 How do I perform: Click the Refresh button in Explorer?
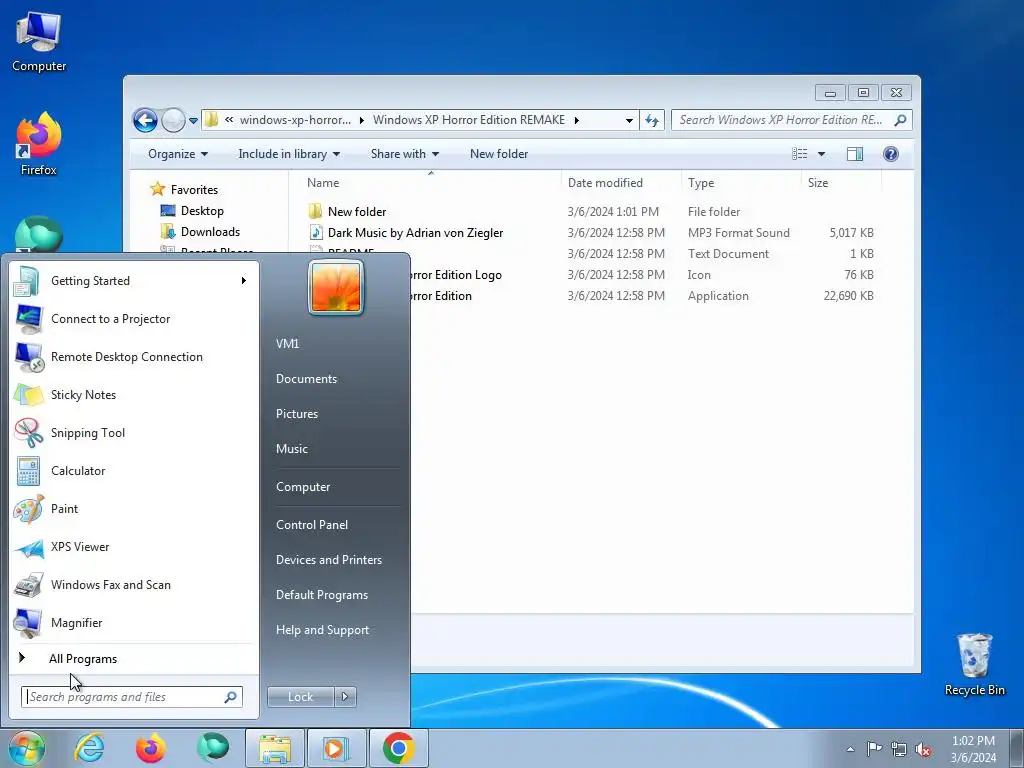click(x=652, y=120)
